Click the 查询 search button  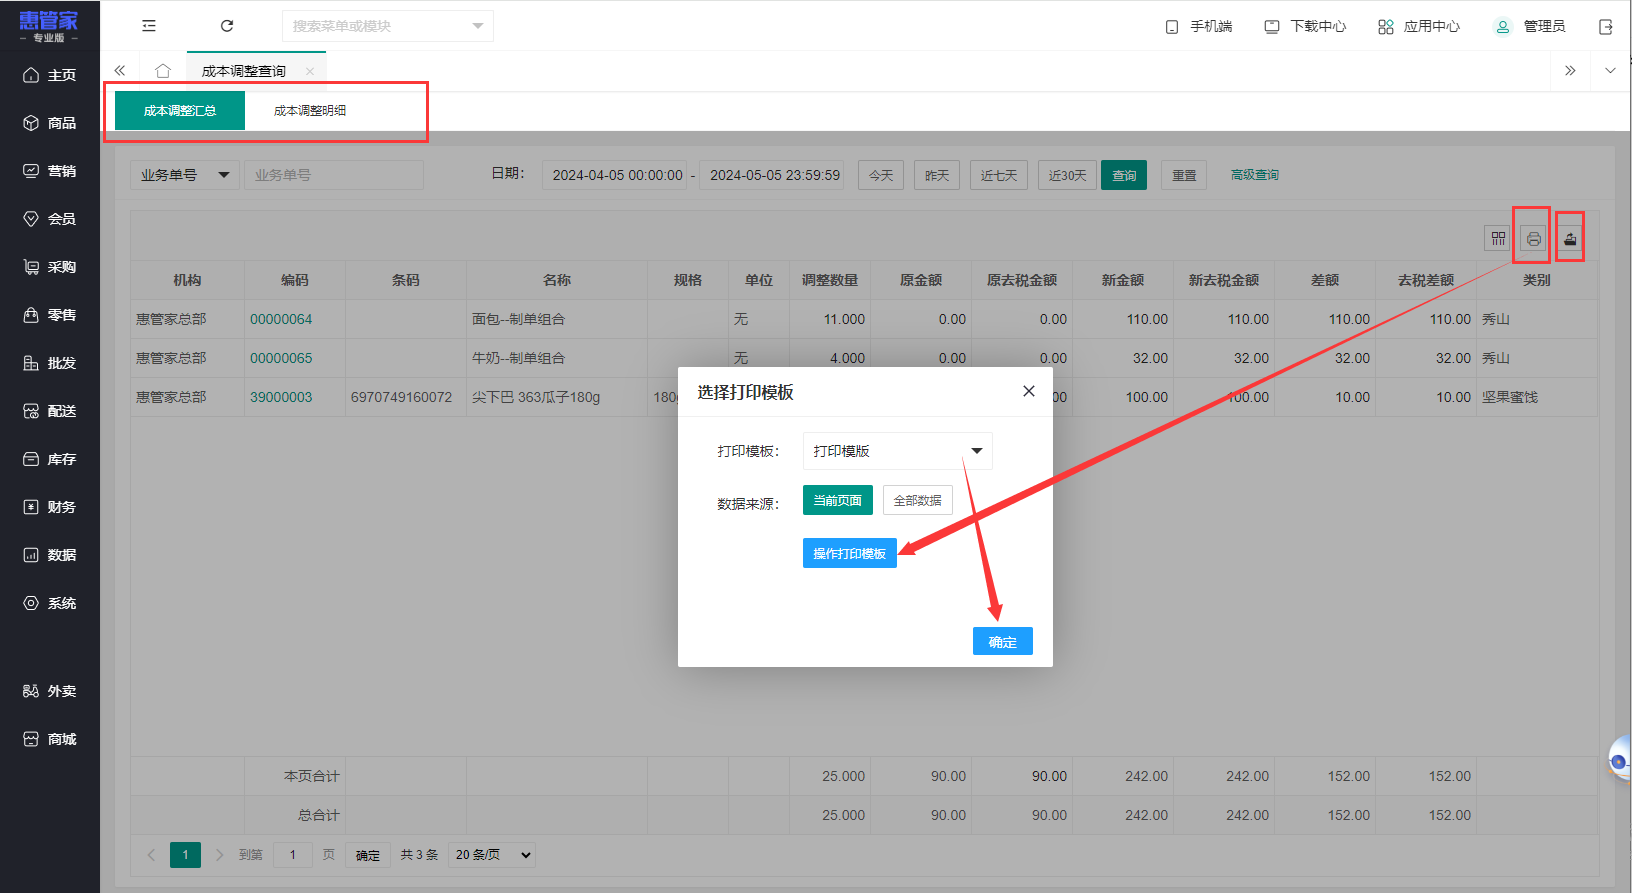pos(1124,175)
